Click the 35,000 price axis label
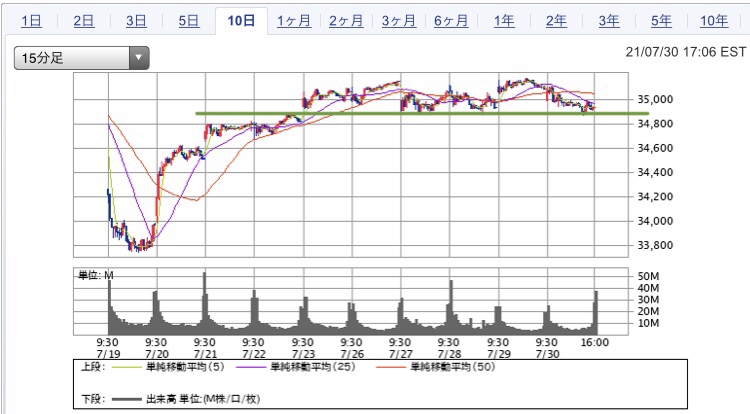The image size is (750, 414). point(655,99)
